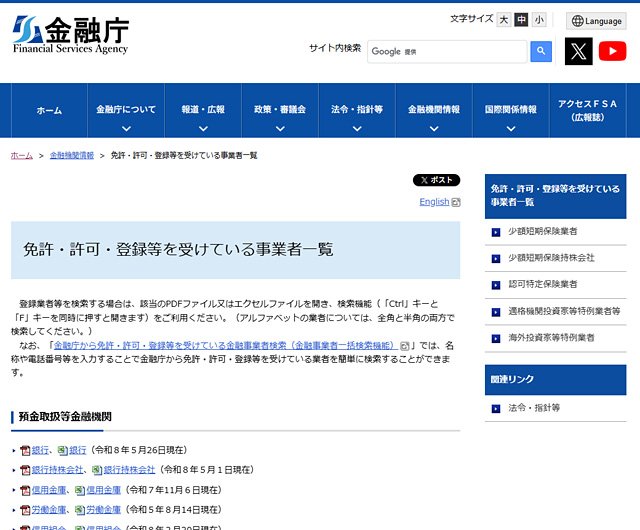Image resolution: width=640 pixels, height=530 pixels.
Task: Expand chevron under 法令・指針等
Action: pyautogui.click(x=357, y=129)
